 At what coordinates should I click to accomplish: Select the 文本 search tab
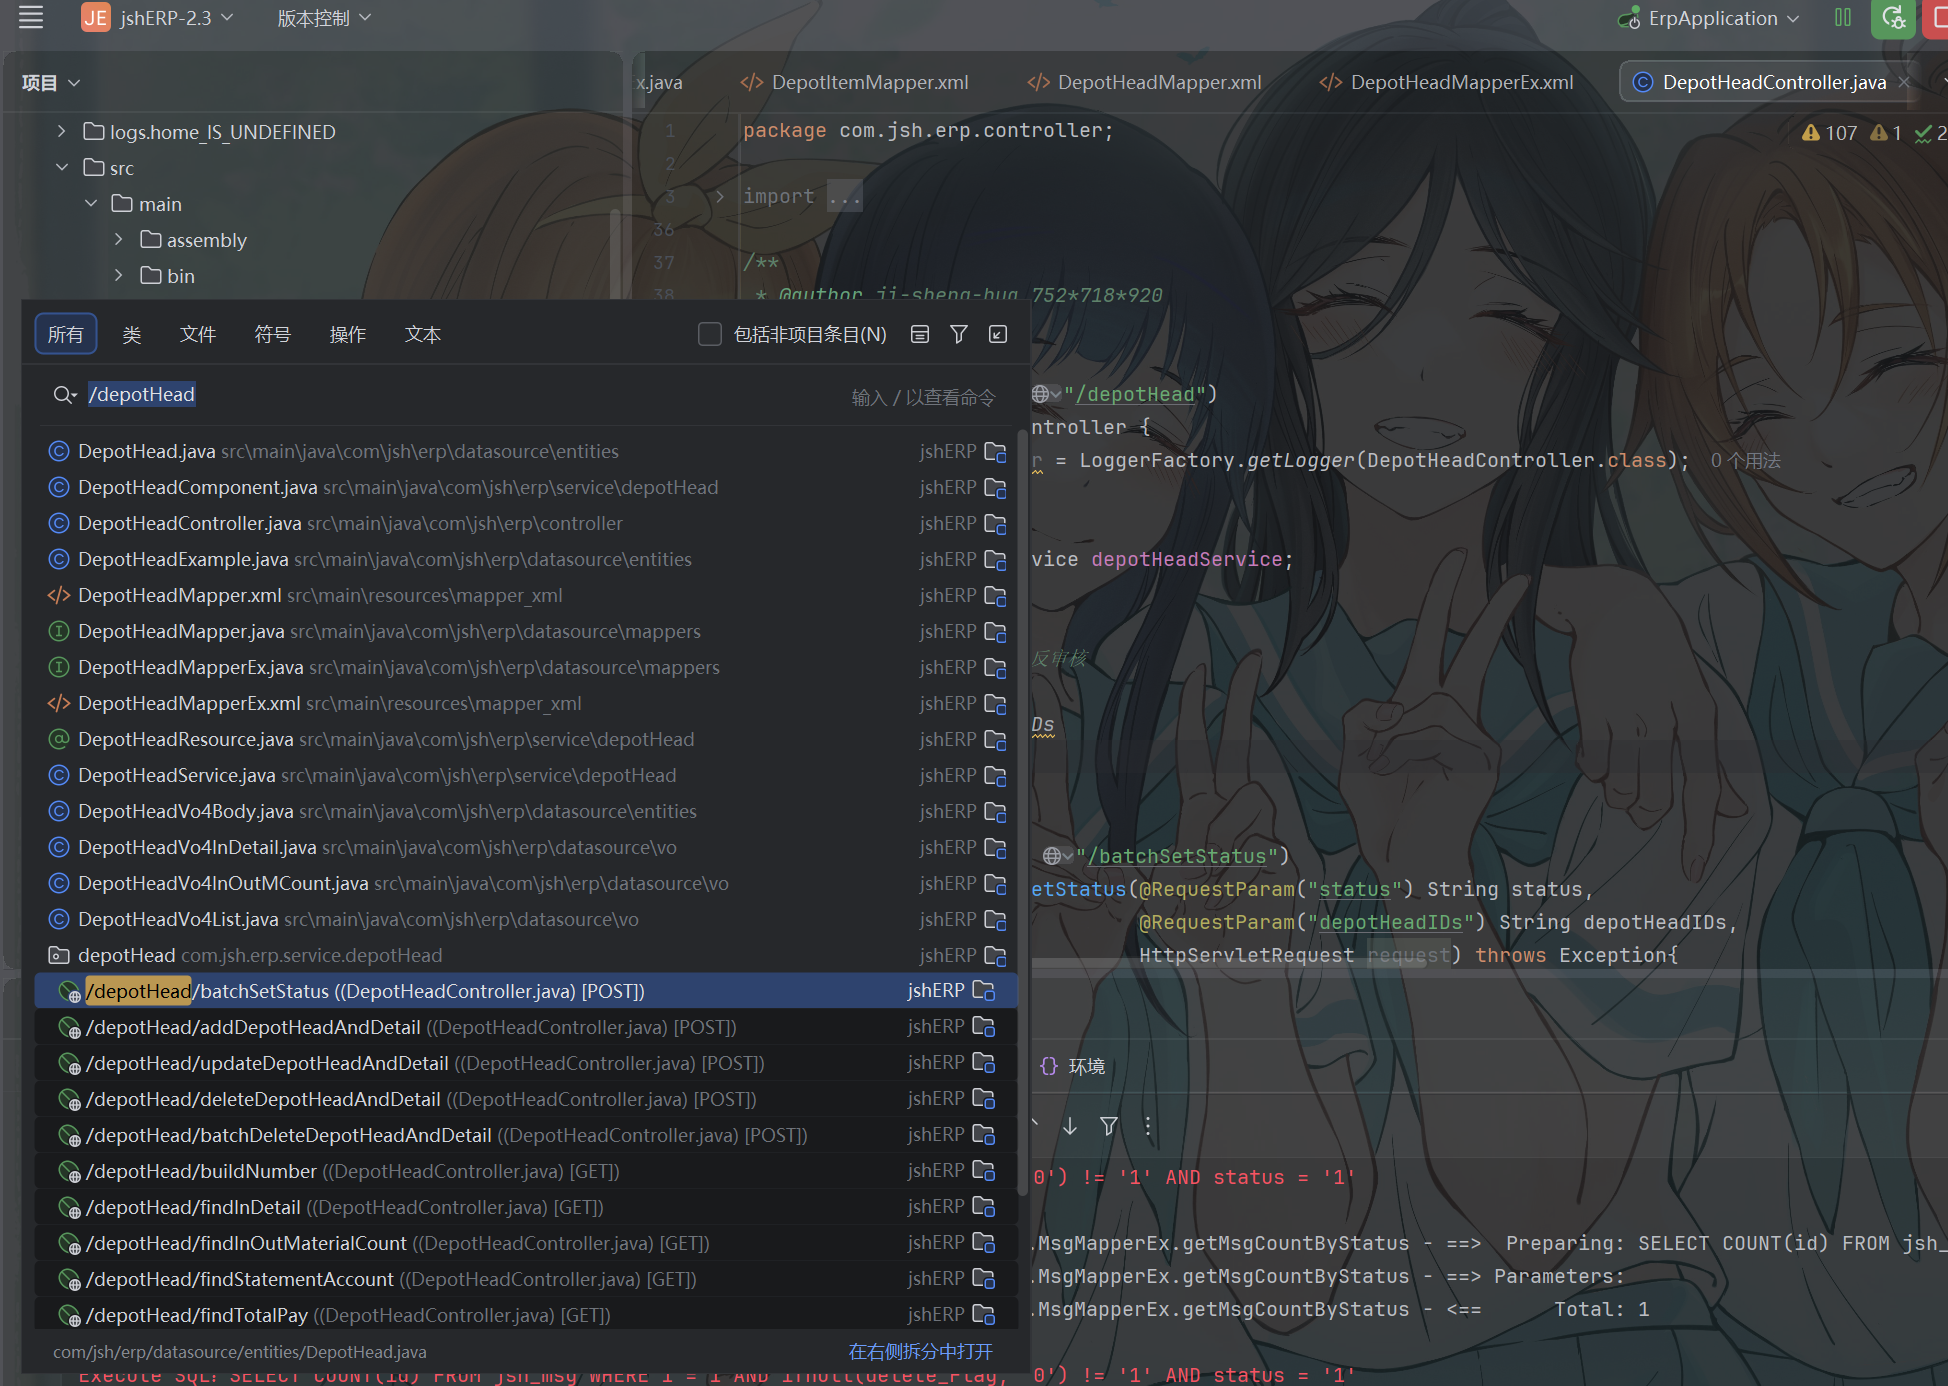[x=422, y=334]
